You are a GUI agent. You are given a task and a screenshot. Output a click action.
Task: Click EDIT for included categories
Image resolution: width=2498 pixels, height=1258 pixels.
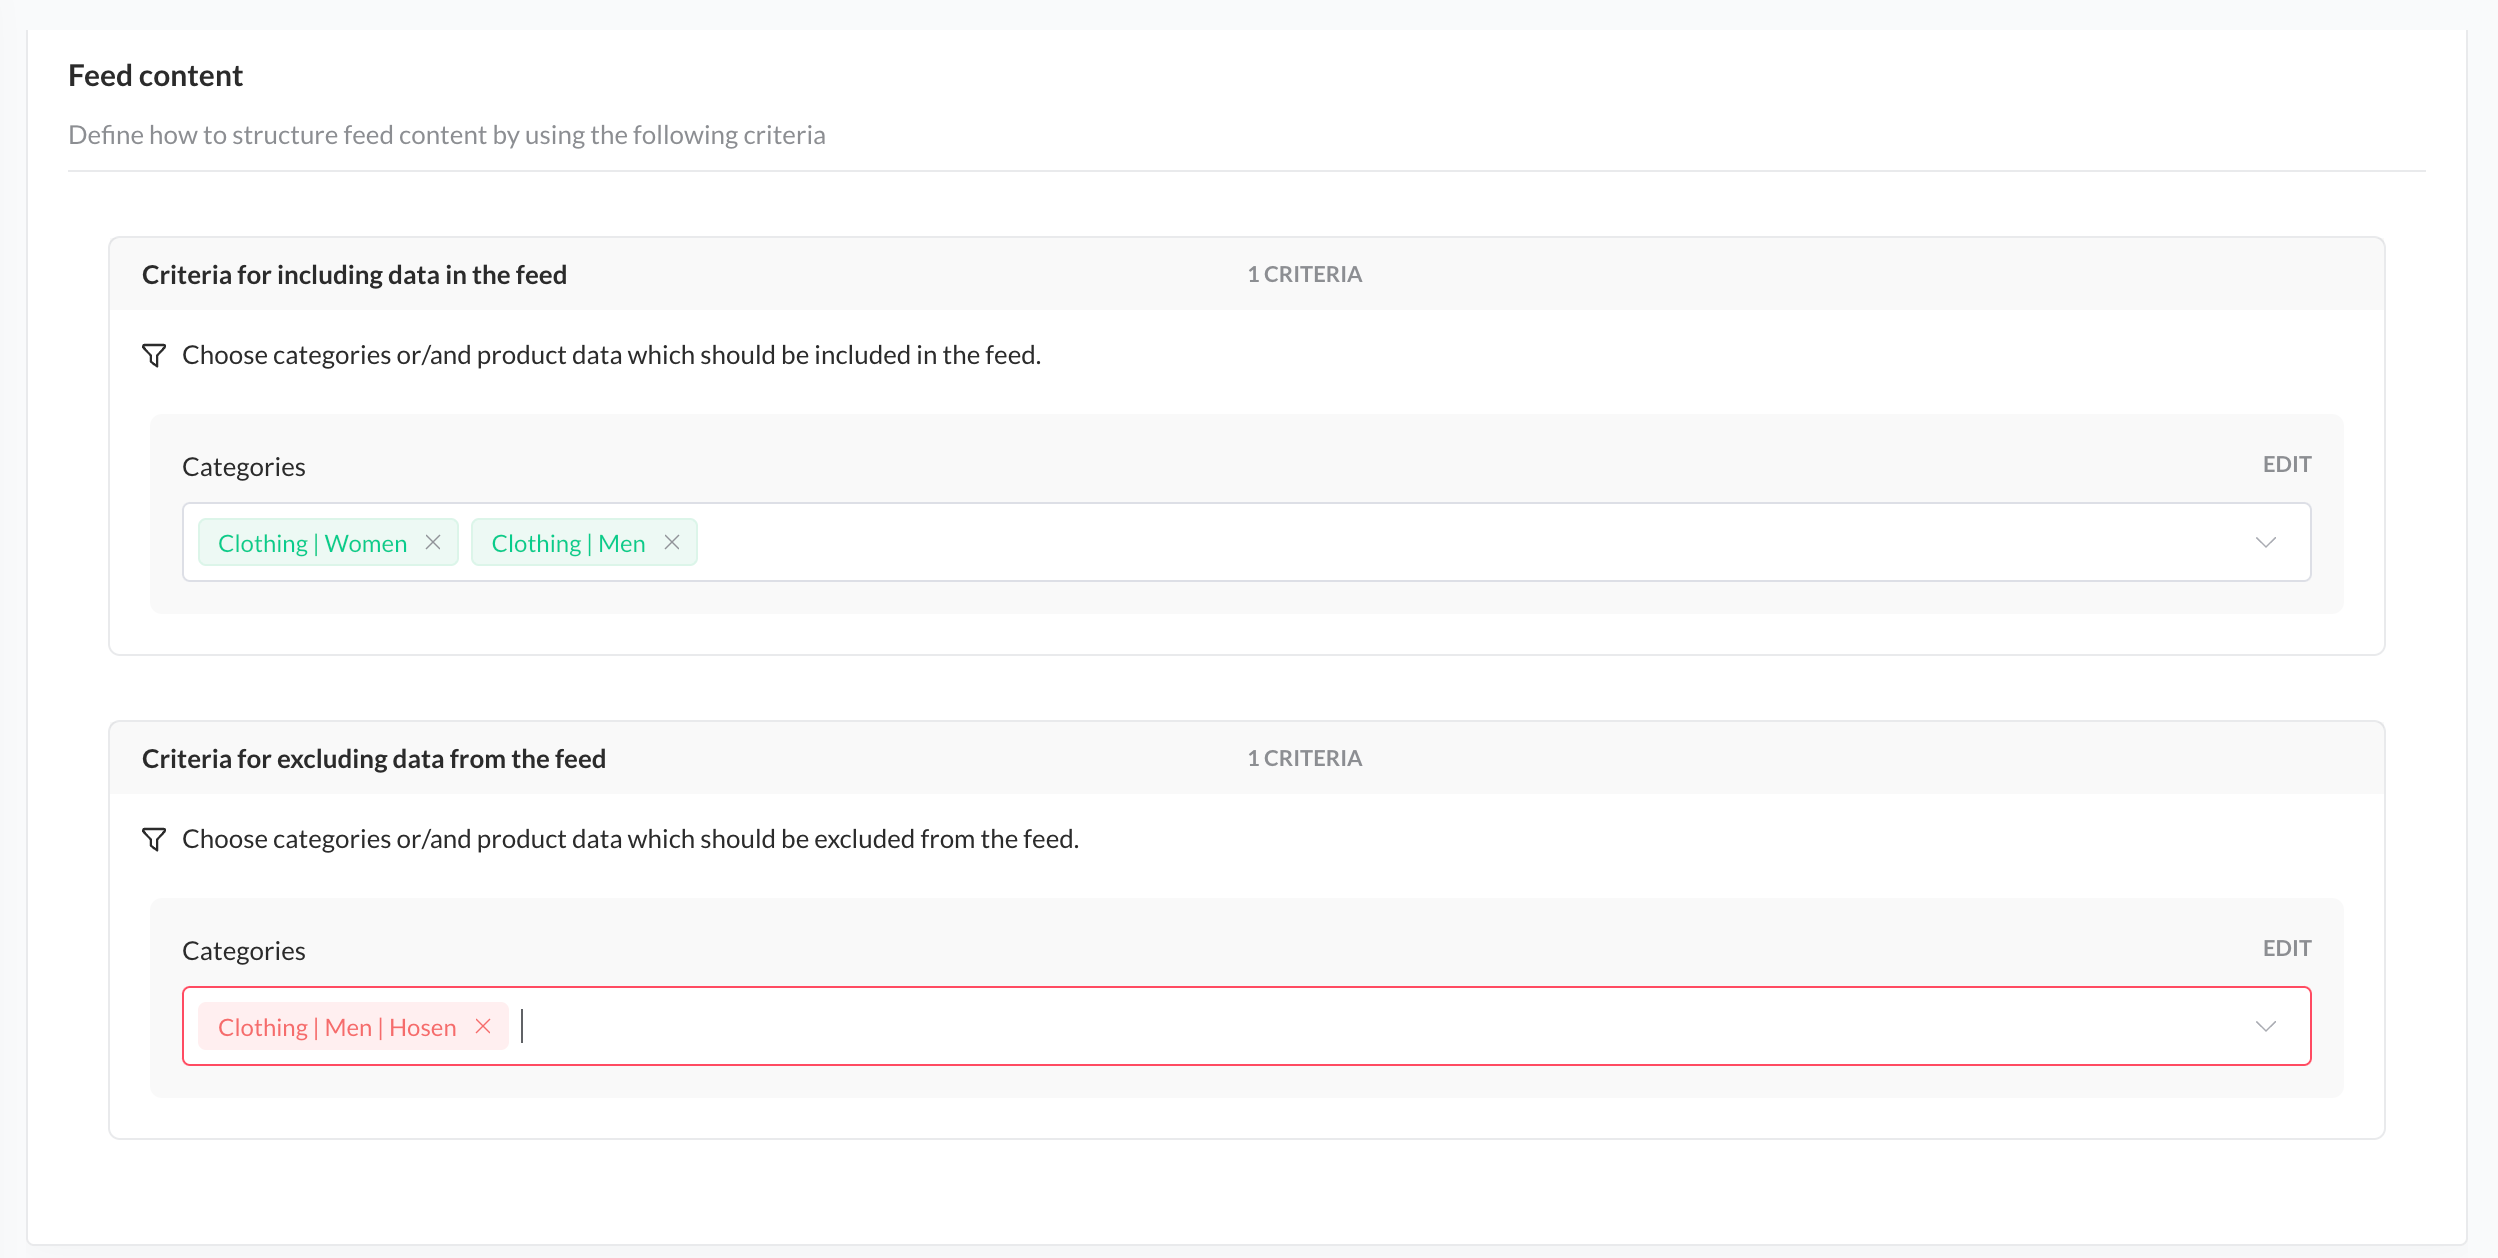[2287, 464]
